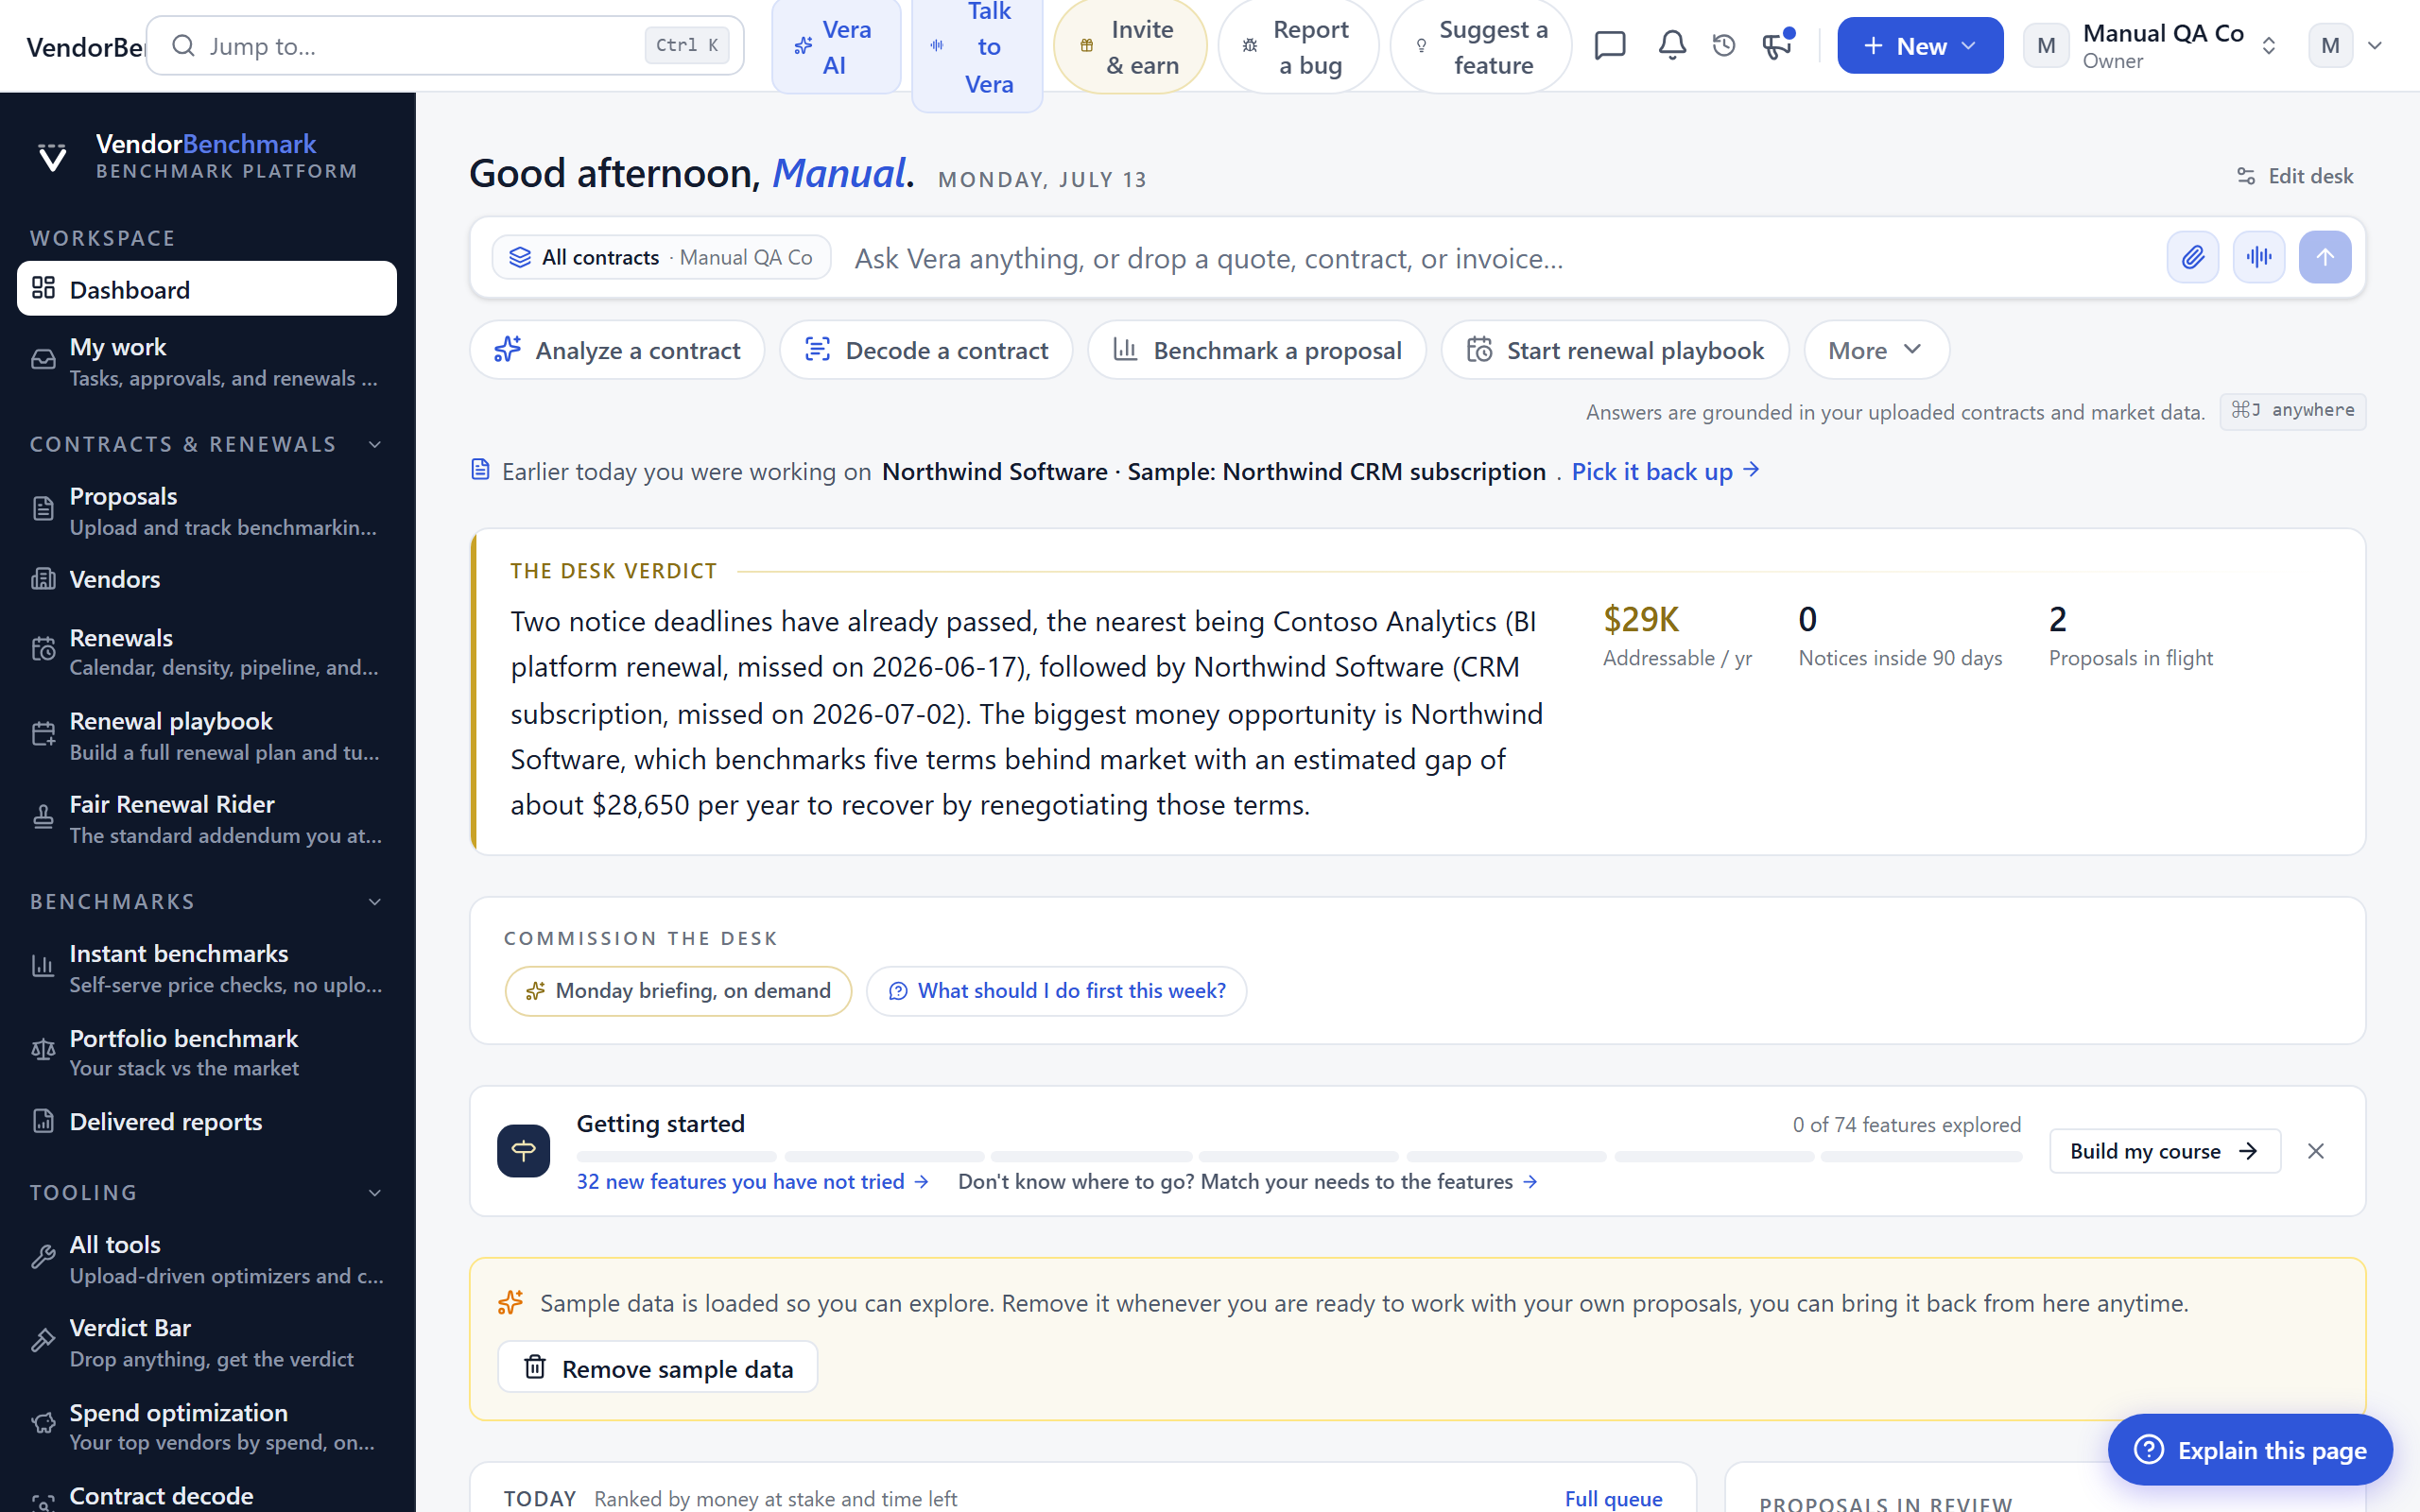Click the send arrow icon in Vera input
Viewport: 2420px width, 1512px height.
pos(2324,258)
